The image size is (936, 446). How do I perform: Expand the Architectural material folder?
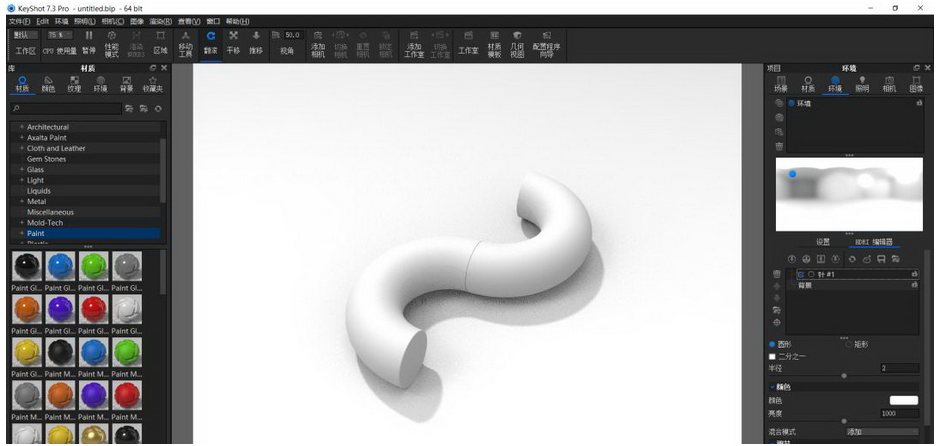click(x=21, y=127)
